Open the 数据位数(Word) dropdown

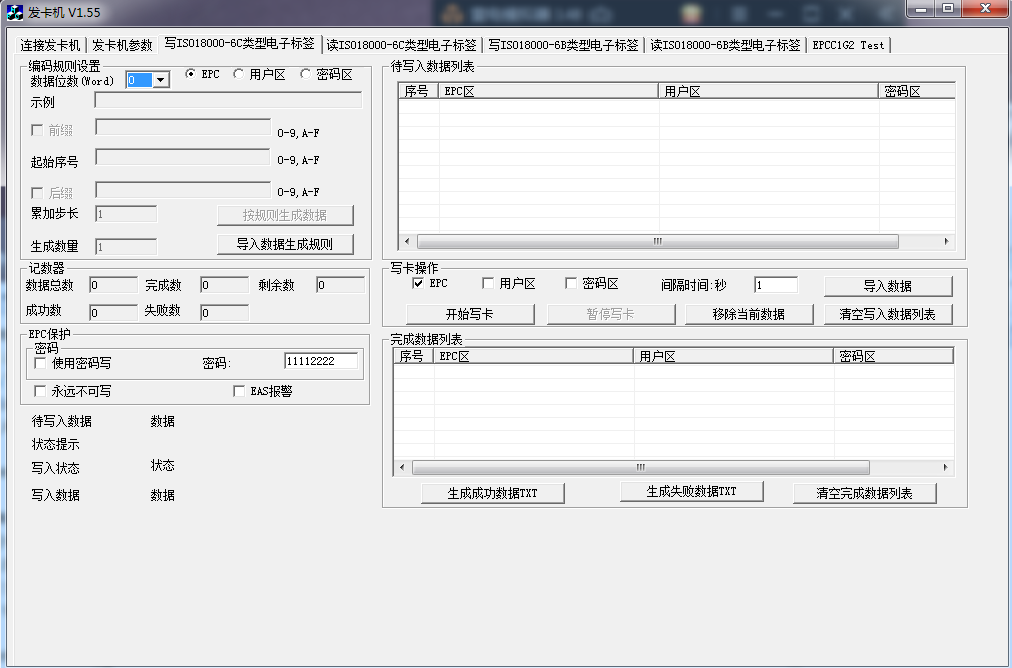pyautogui.click(x=161, y=80)
